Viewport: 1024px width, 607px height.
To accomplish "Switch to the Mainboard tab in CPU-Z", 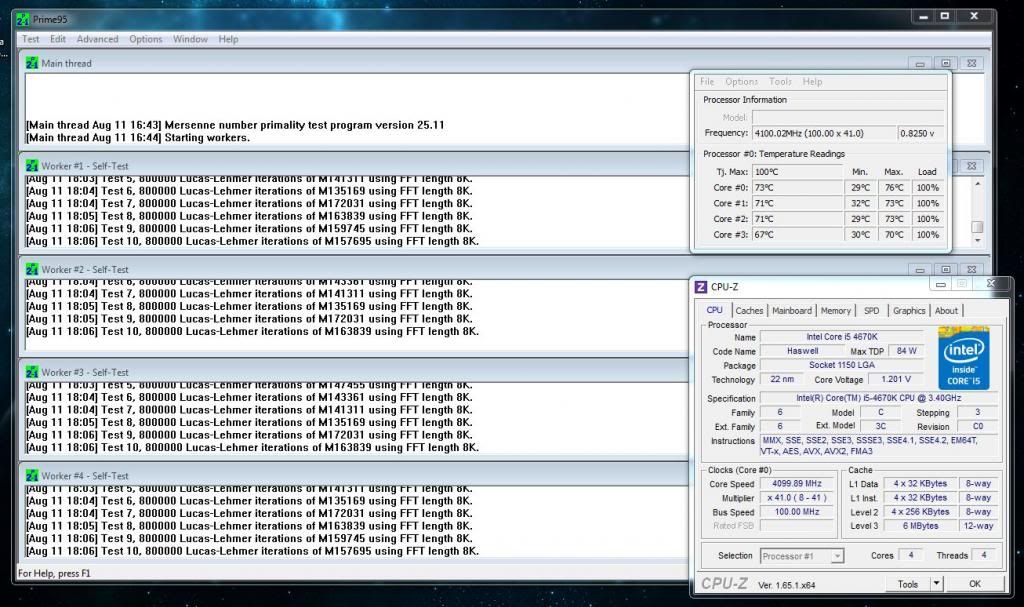I will pos(792,311).
